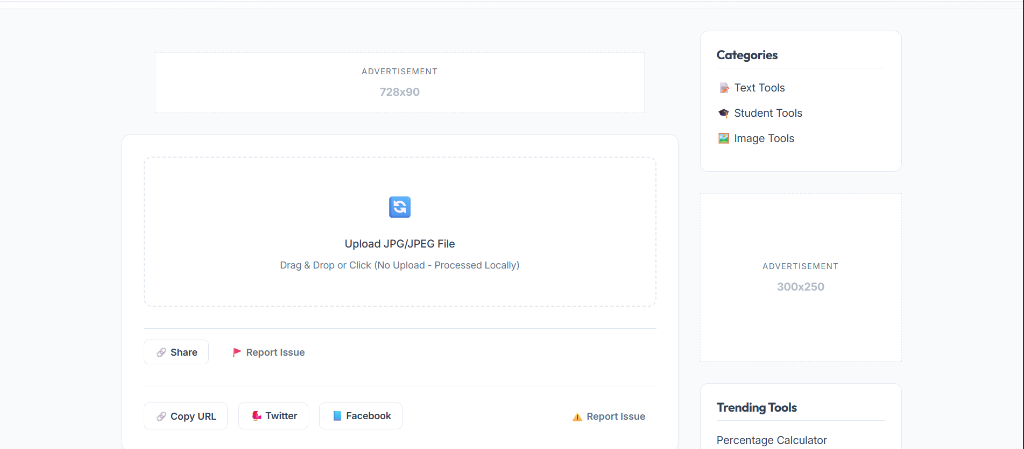
Task: Click the Drag & Drop or Click text
Action: pos(400,266)
